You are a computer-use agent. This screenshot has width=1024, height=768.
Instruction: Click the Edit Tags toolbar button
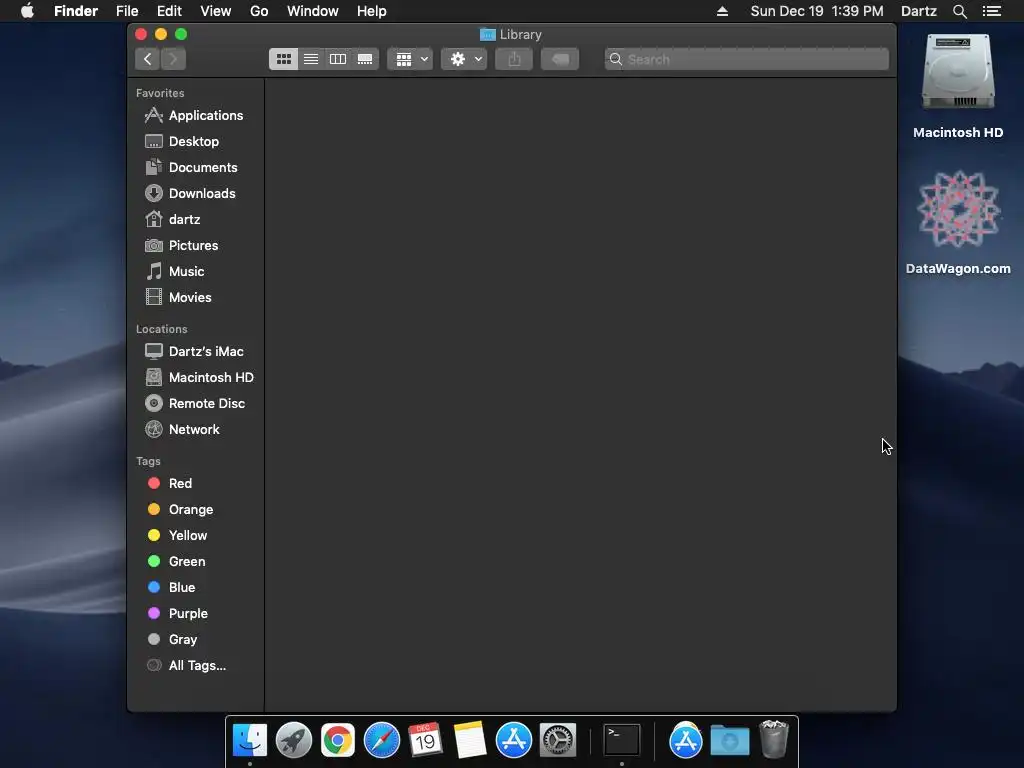(x=560, y=59)
